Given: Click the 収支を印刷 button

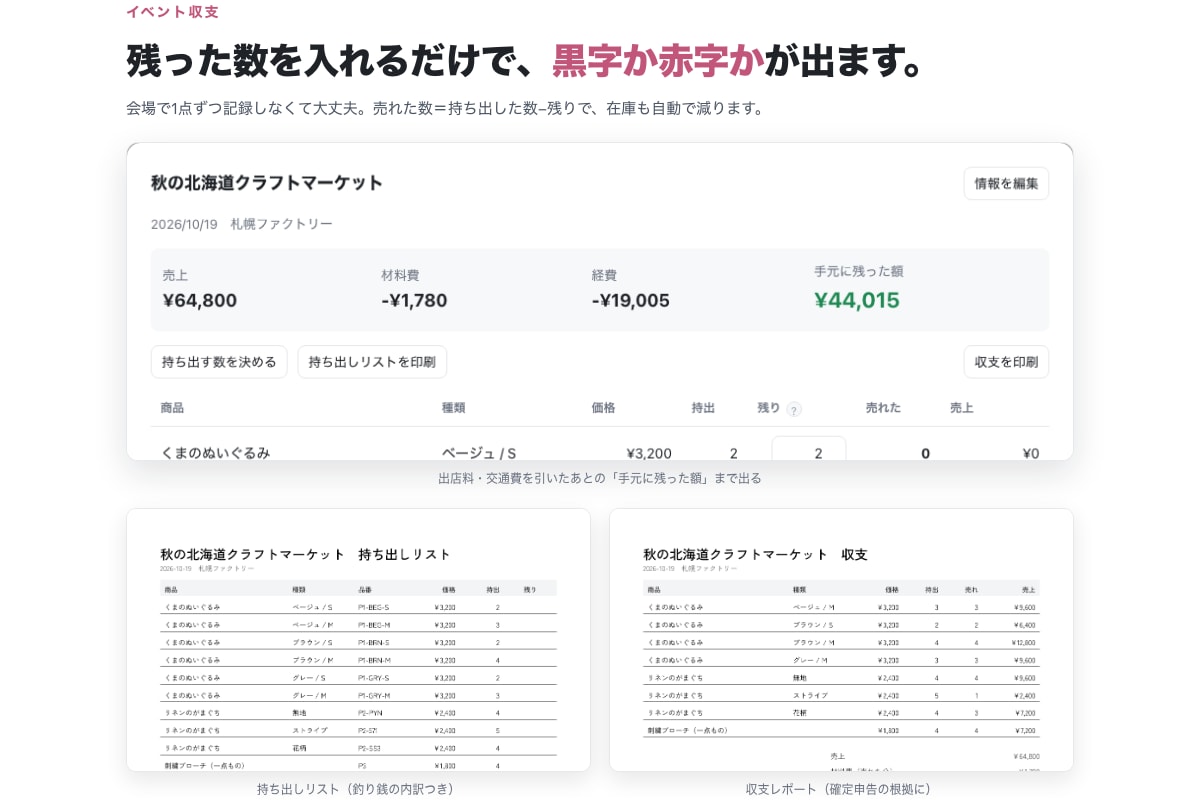Looking at the screenshot, I should coord(1006,362).
